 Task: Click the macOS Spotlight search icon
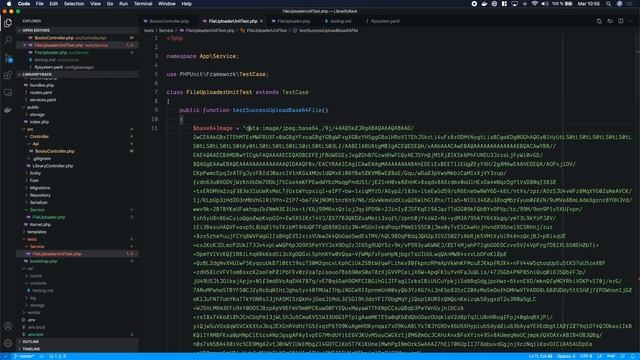(x=608, y=4)
